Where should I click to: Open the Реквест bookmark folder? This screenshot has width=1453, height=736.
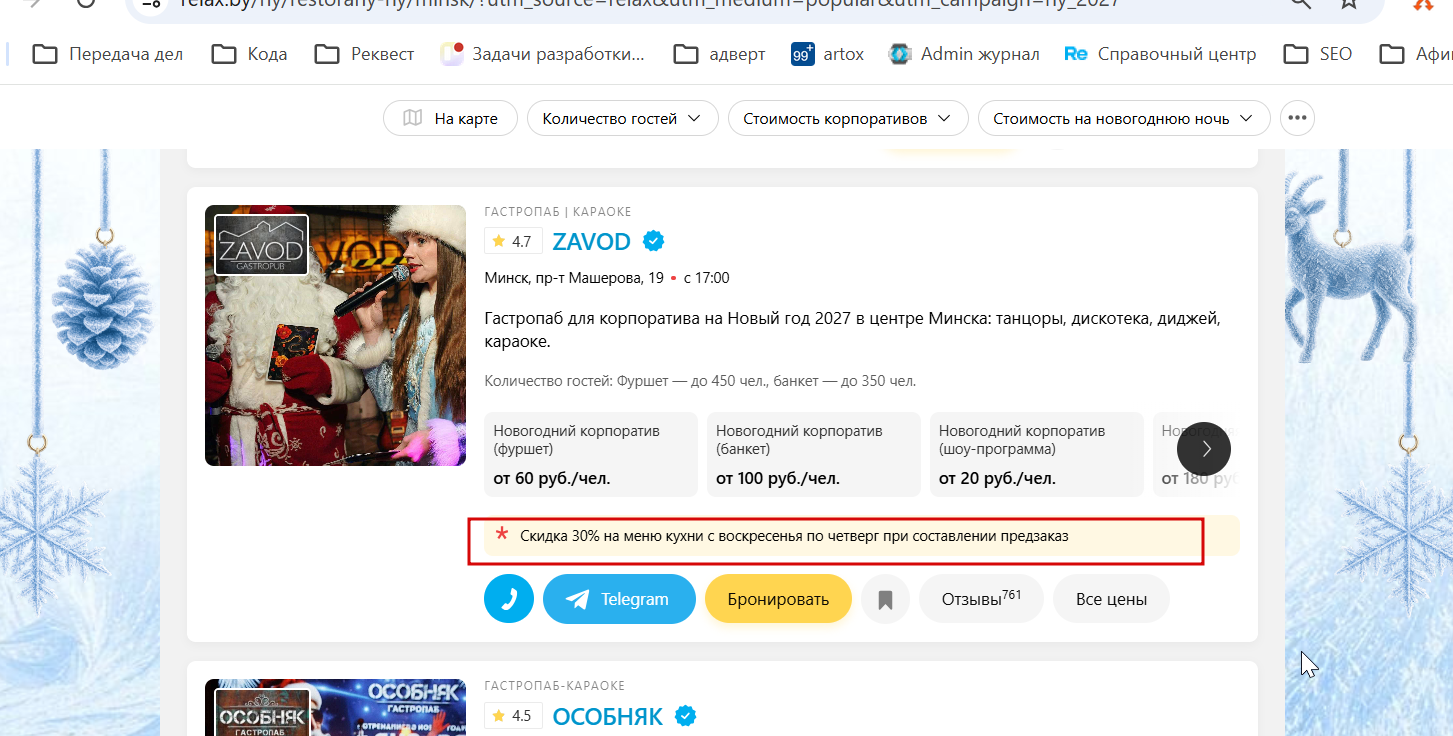click(364, 54)
